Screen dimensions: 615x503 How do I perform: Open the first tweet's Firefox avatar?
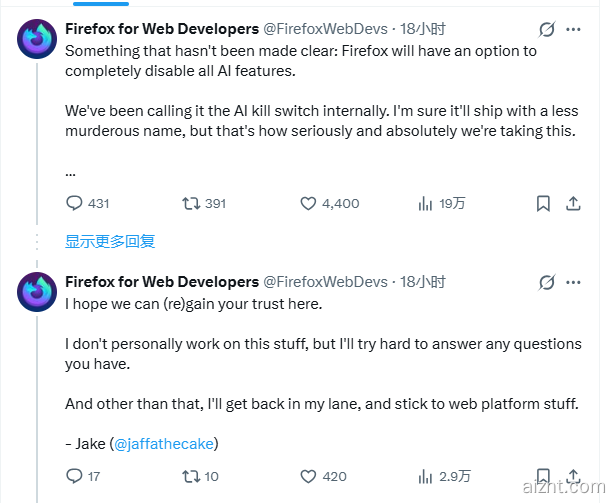38,40
